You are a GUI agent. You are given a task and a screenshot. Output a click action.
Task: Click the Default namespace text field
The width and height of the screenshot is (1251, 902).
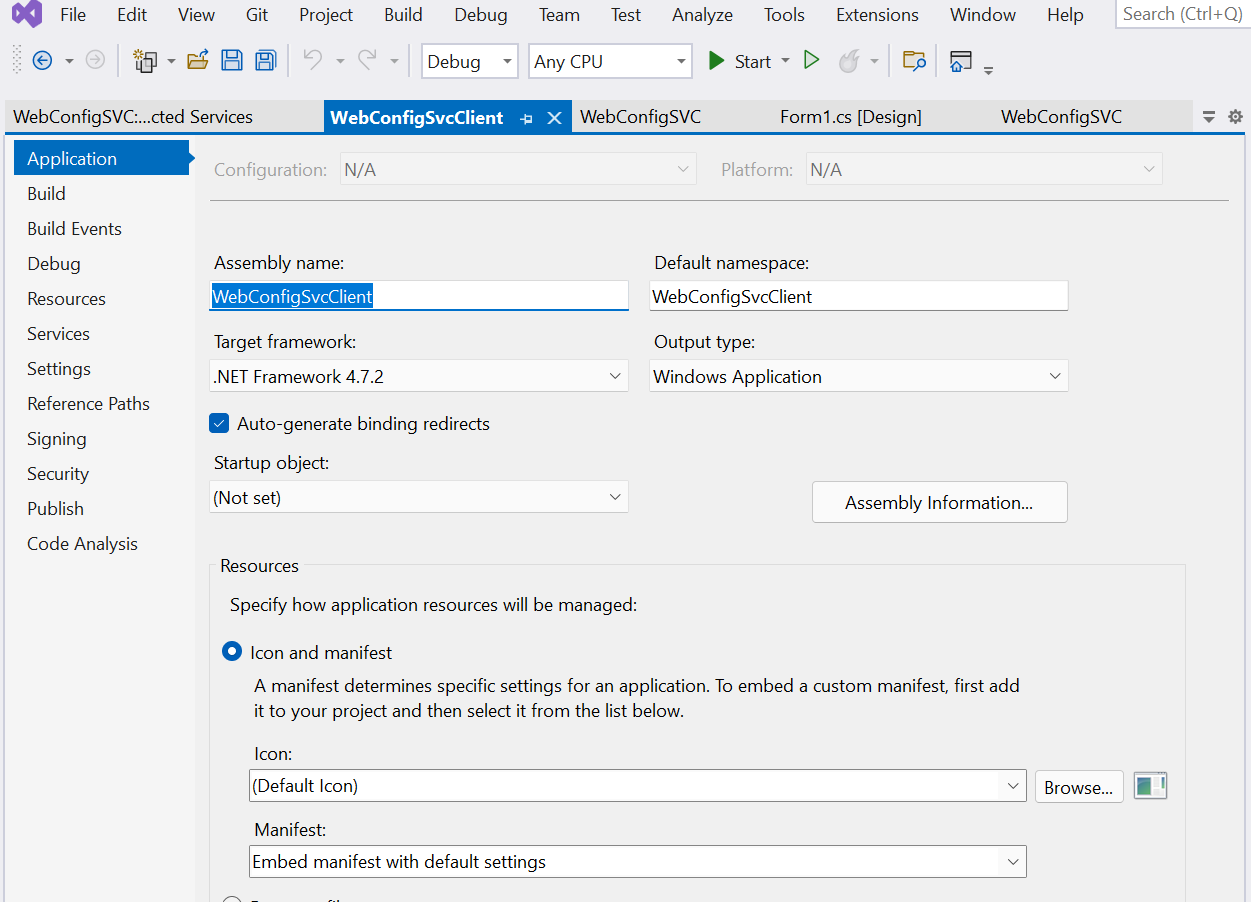tap(859, 296)
